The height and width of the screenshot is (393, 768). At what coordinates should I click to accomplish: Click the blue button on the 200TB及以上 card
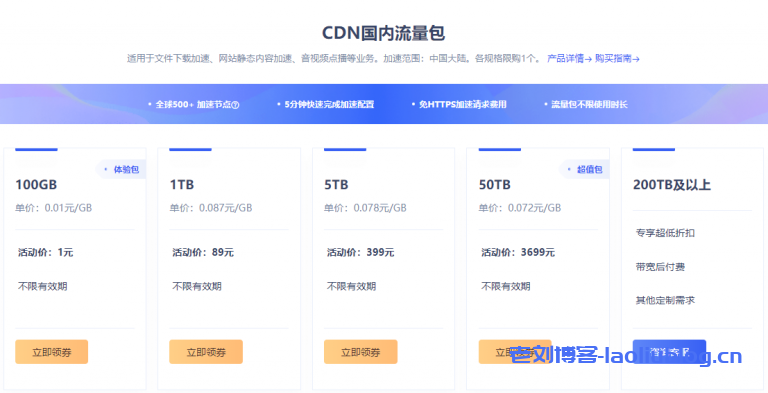coord(669,352)
